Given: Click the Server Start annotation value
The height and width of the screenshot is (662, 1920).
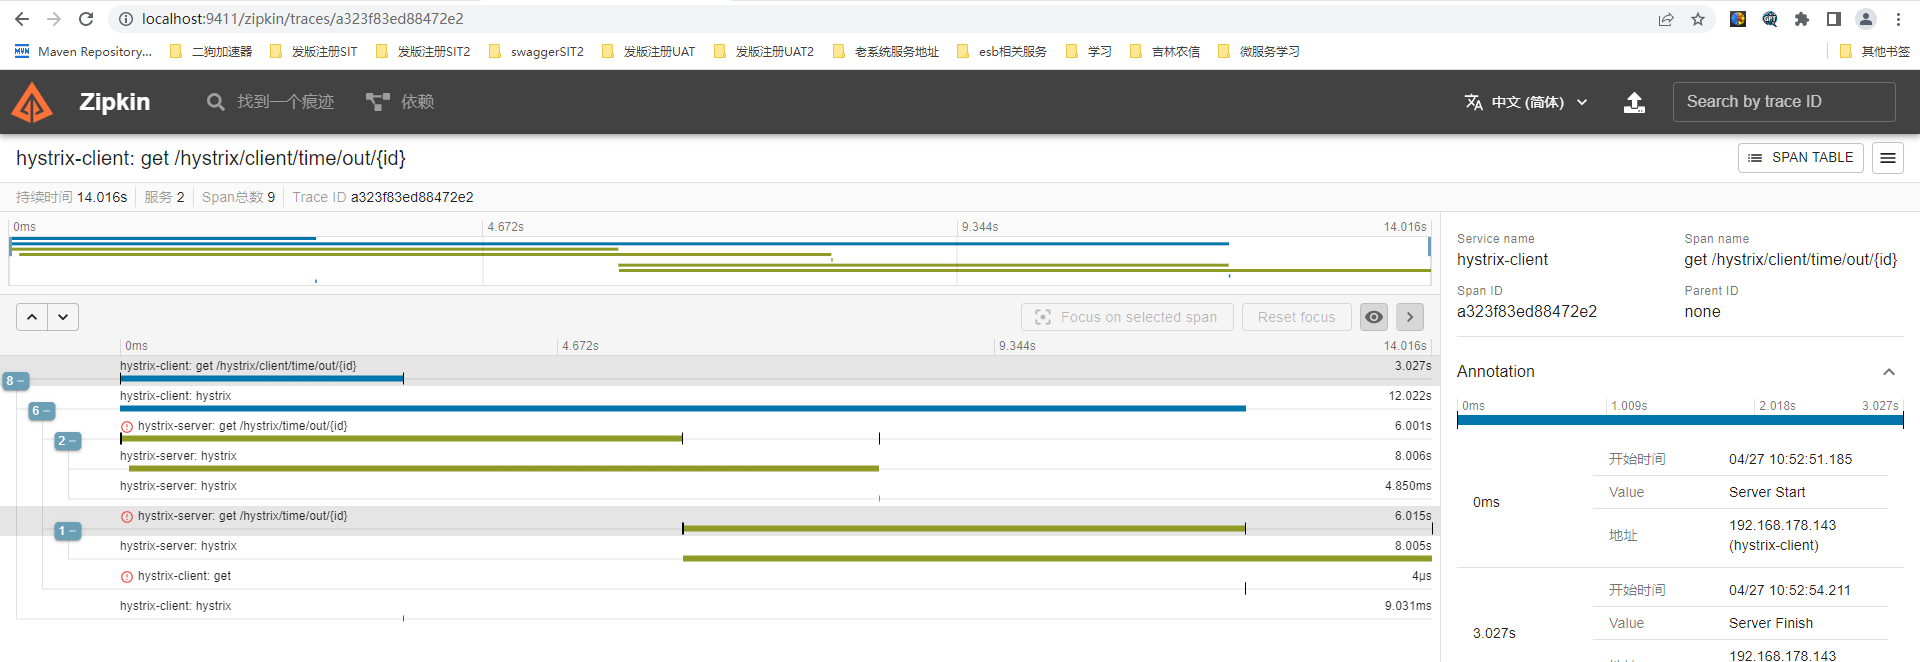Looking at the screenshot, I should pos(1767,492).
